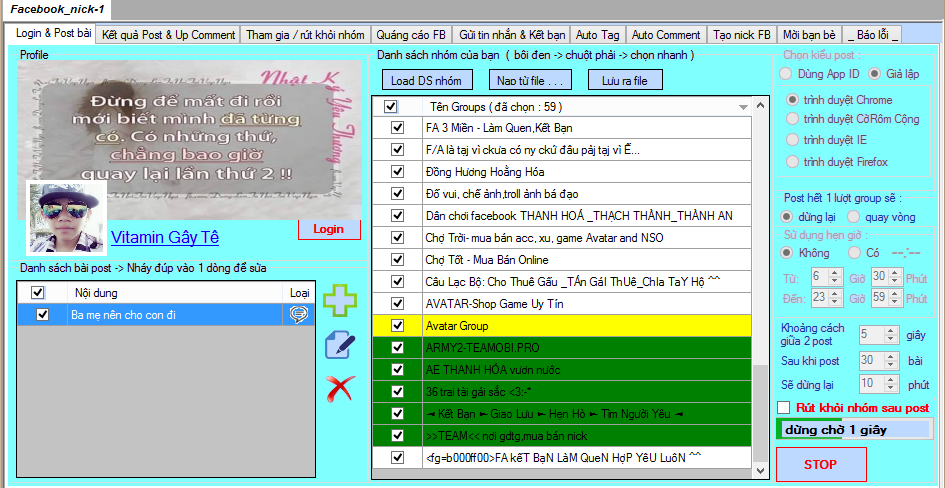
Task: Select Đố vui, chế ảnh,troll ảnh bá đạo row
Action: 562,194
